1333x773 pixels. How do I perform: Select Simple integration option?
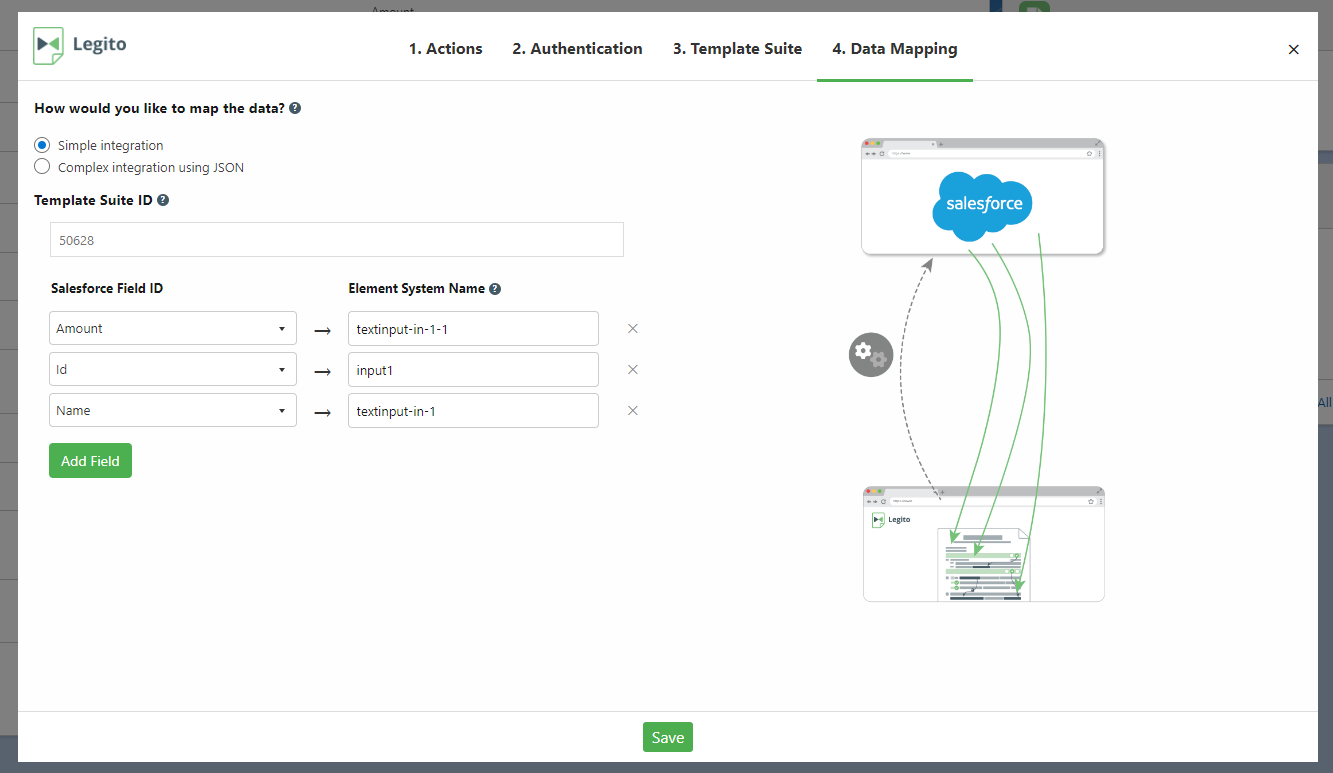pyautogui.click(x=42, y=145)
